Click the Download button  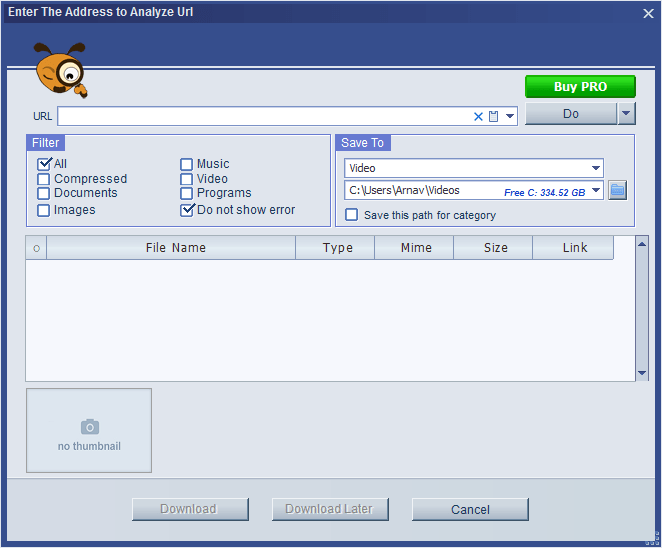point(190,509)
